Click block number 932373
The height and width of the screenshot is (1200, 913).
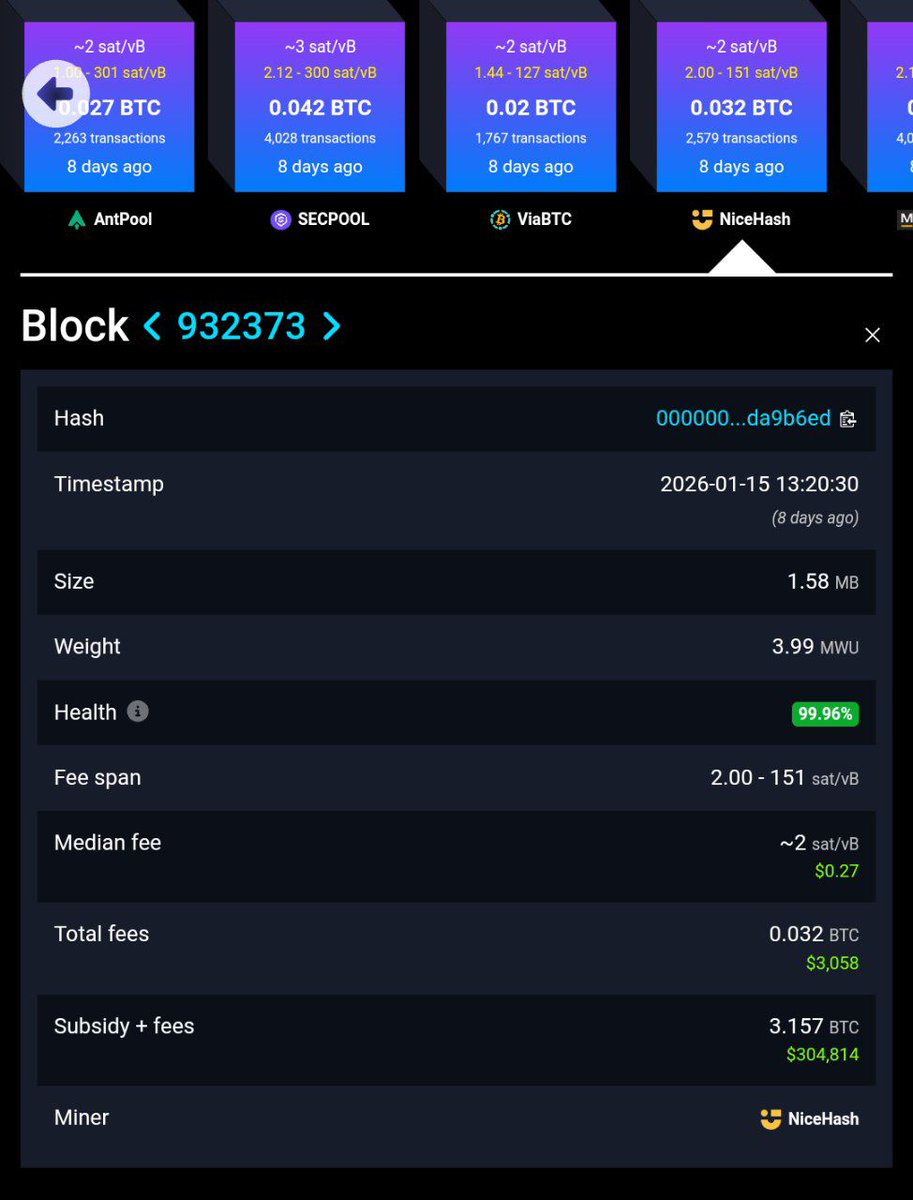pyautogui.click(x=241, y=326)
